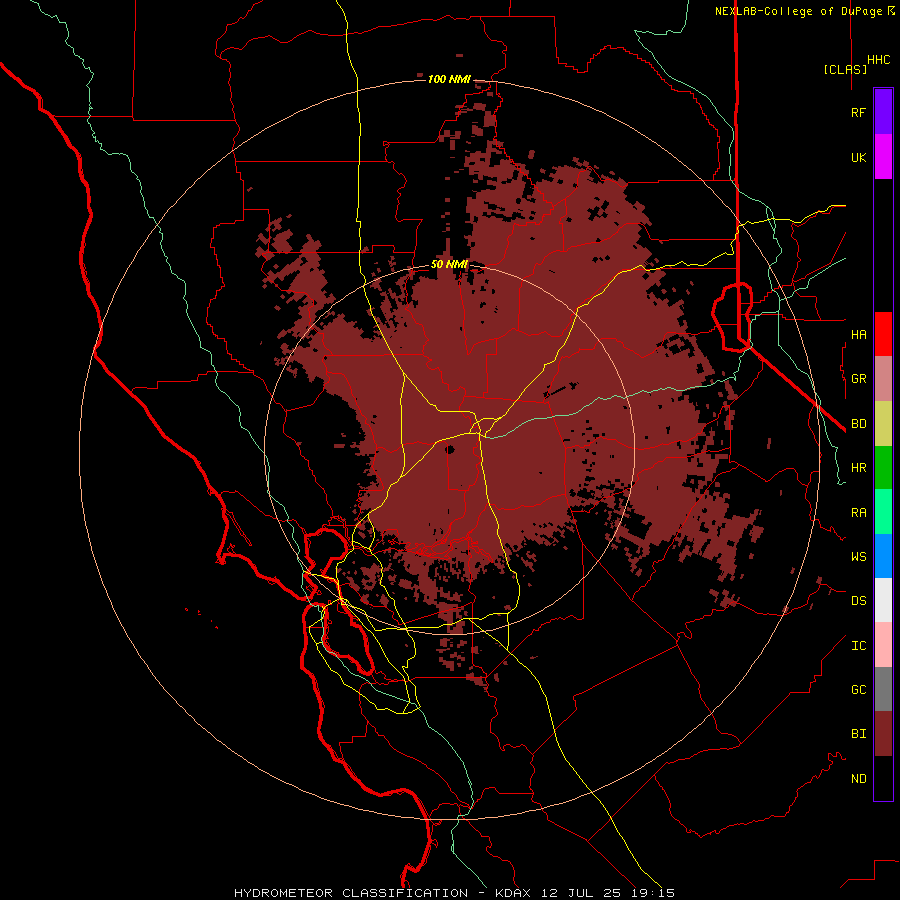Click the BD legend label
Screen dimensions: 900x900
858,424
